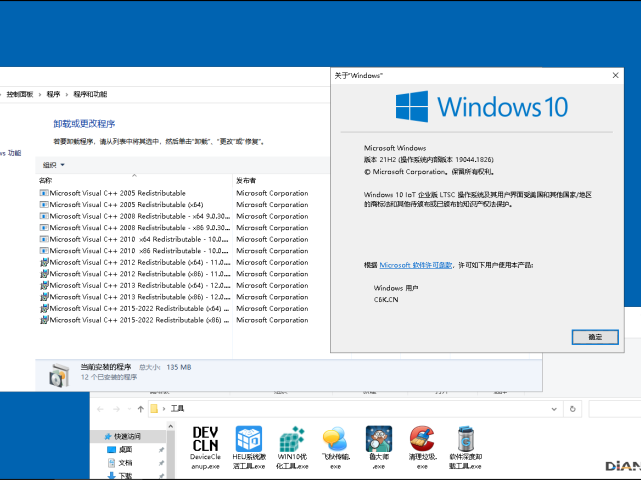Click the 版本 21H2 build number line
The width and height of the screenshot is (641, 480).
pyautogui.click(x=428, y=159)
